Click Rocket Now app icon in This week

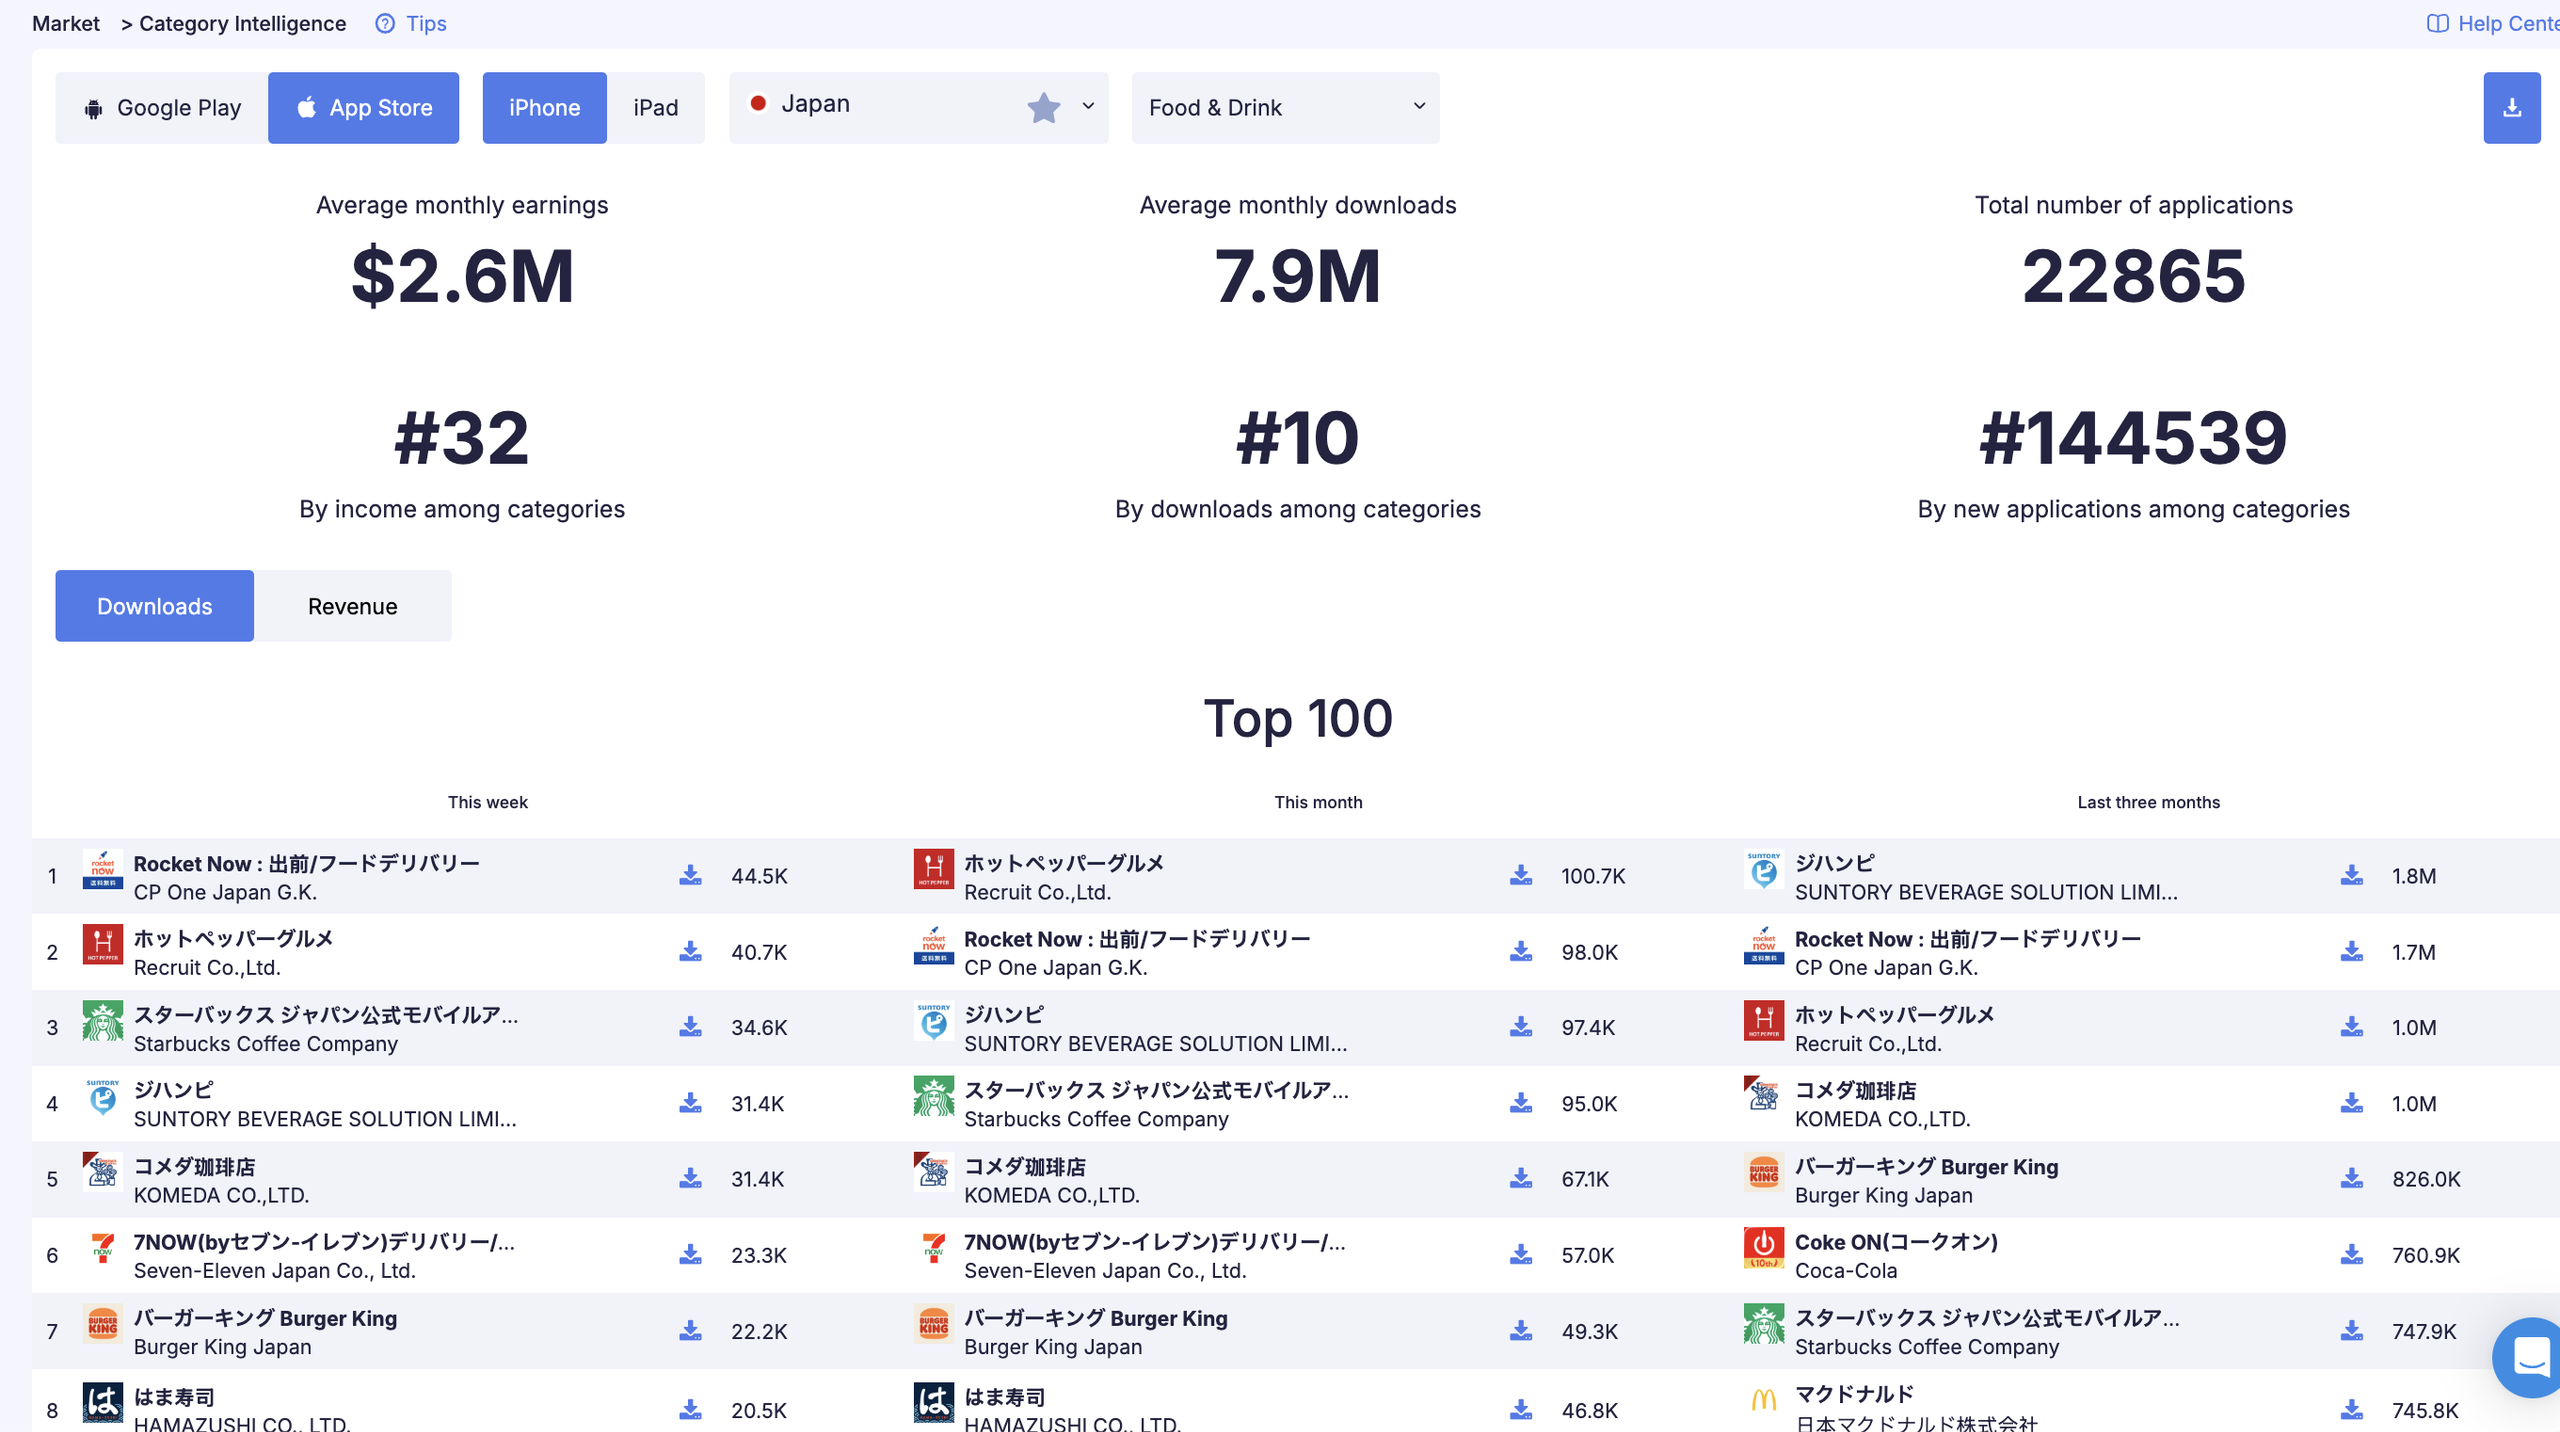[102, 869]
